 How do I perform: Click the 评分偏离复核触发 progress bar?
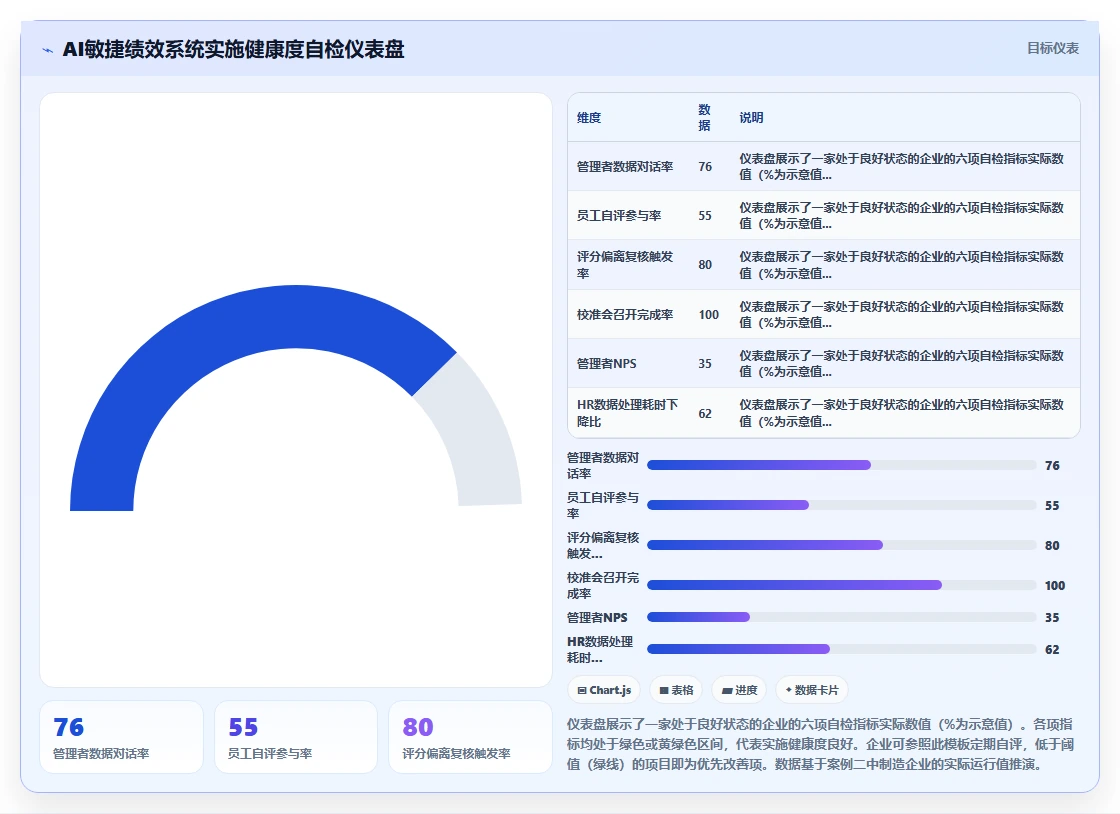841,545
